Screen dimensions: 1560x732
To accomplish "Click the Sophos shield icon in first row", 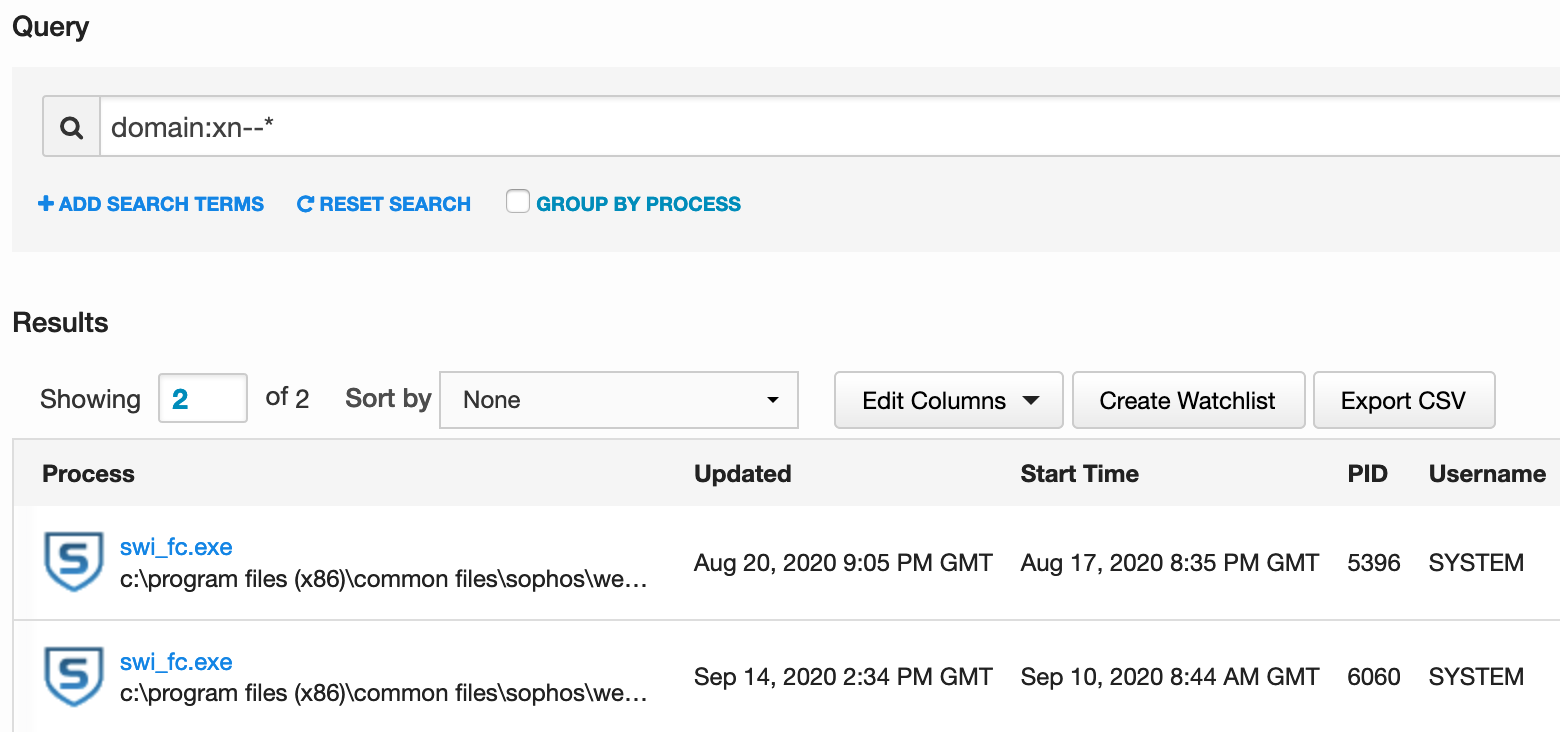I will 74,562.
